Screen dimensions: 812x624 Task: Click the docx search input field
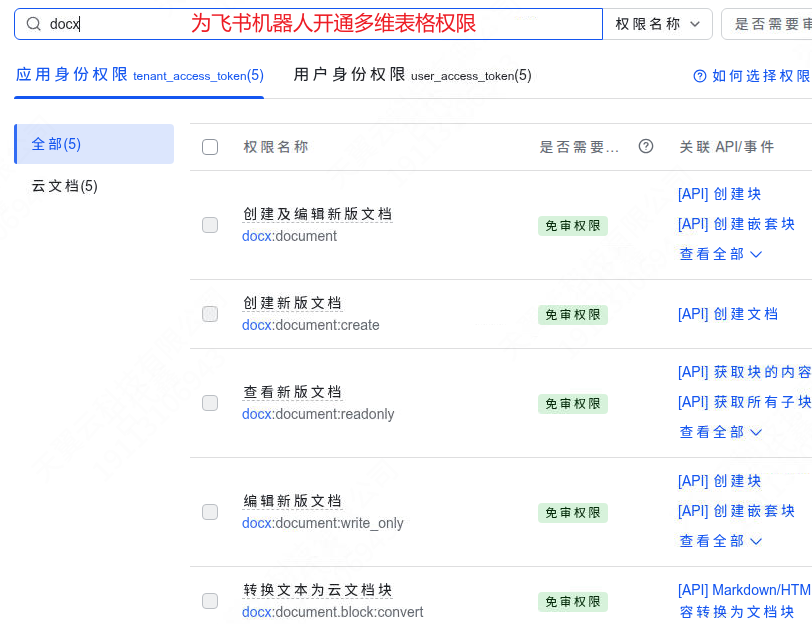point(309,24)
